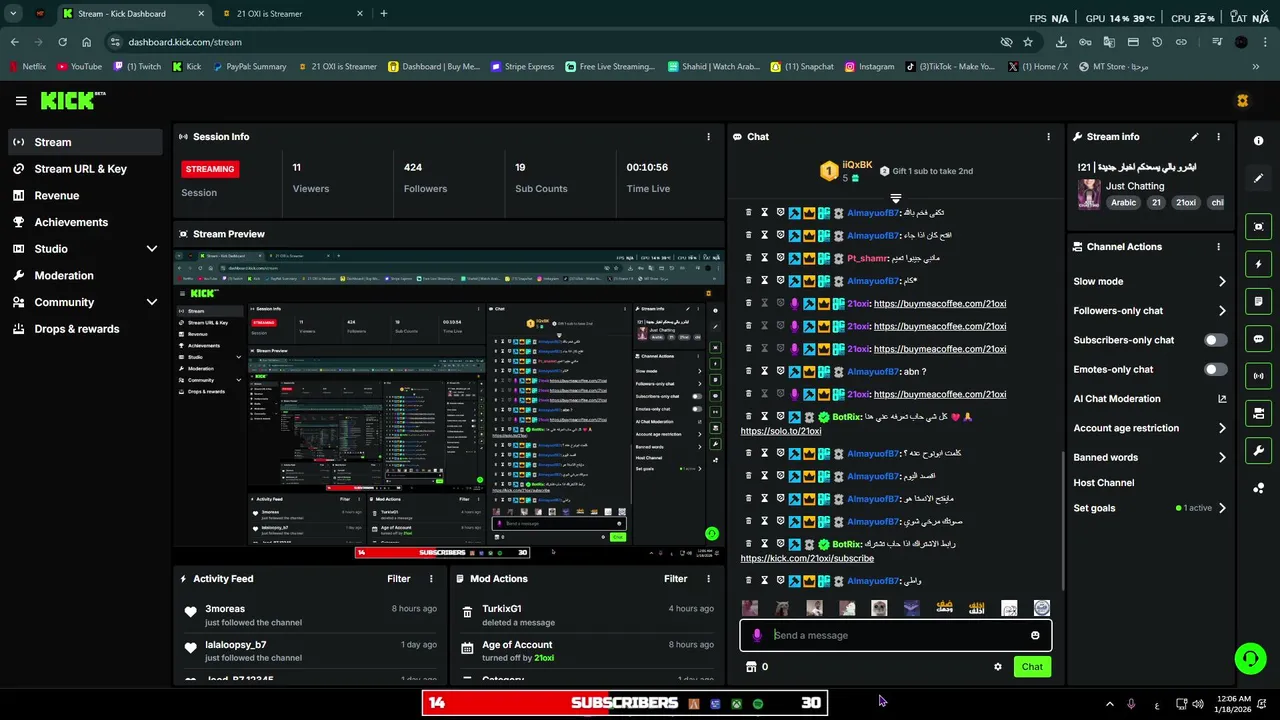Click the gold badge icon at top right
Image resolution: width=1280 pixels, height=720 pixels.
point(1242,101)
